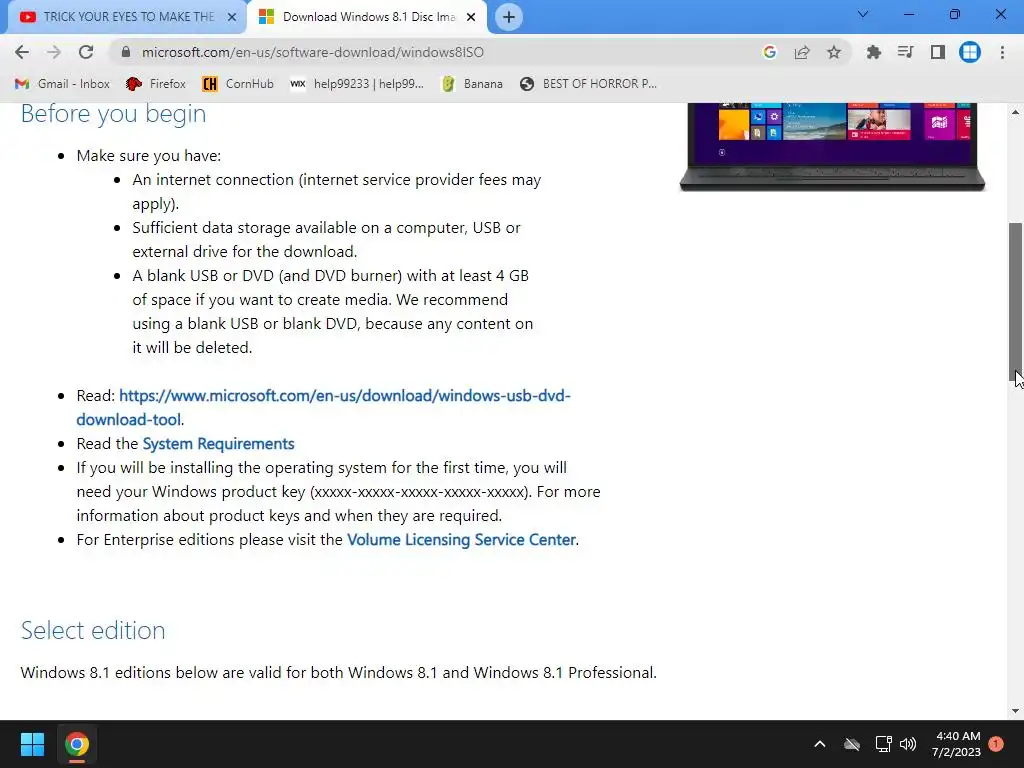Screen dimensions: 1024x768
Task: Open the Windows Start menu
Action: point(32,744)
